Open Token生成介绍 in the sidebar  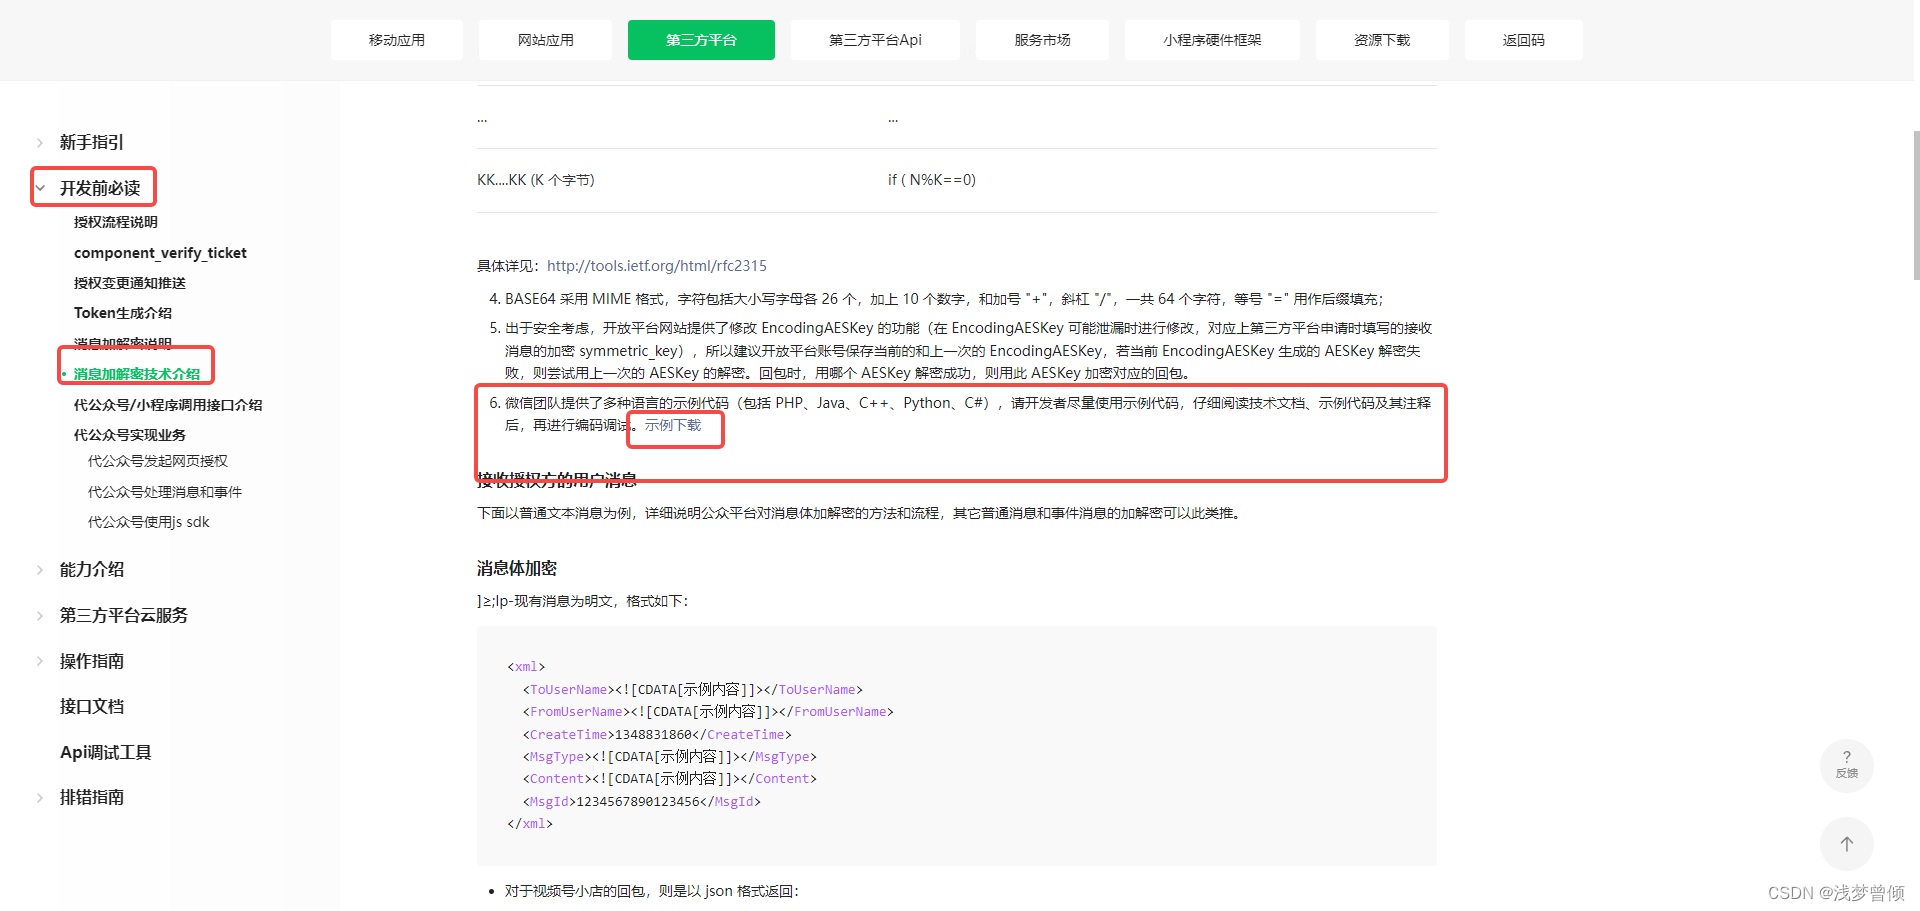click(123, 313)
